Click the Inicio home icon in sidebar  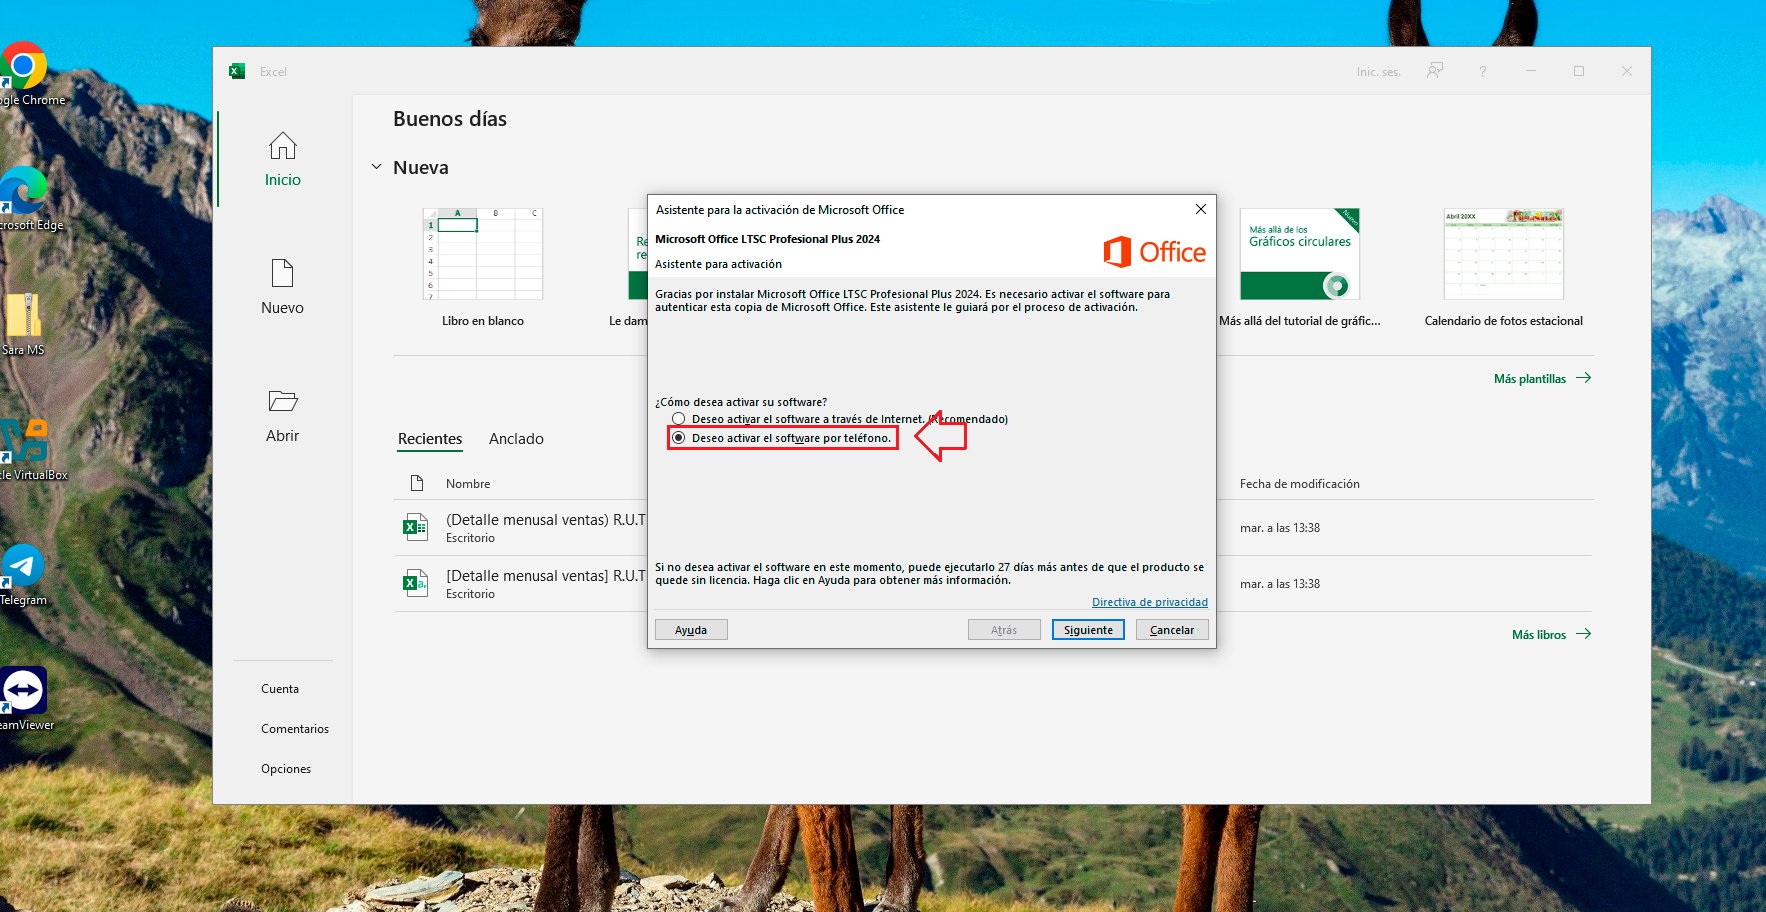pyautogui.click(x=282, y=147)
